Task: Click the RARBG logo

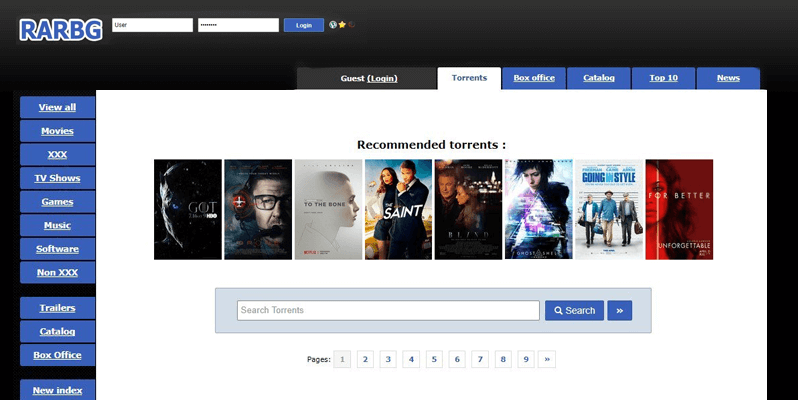Action: pos(61,30)
